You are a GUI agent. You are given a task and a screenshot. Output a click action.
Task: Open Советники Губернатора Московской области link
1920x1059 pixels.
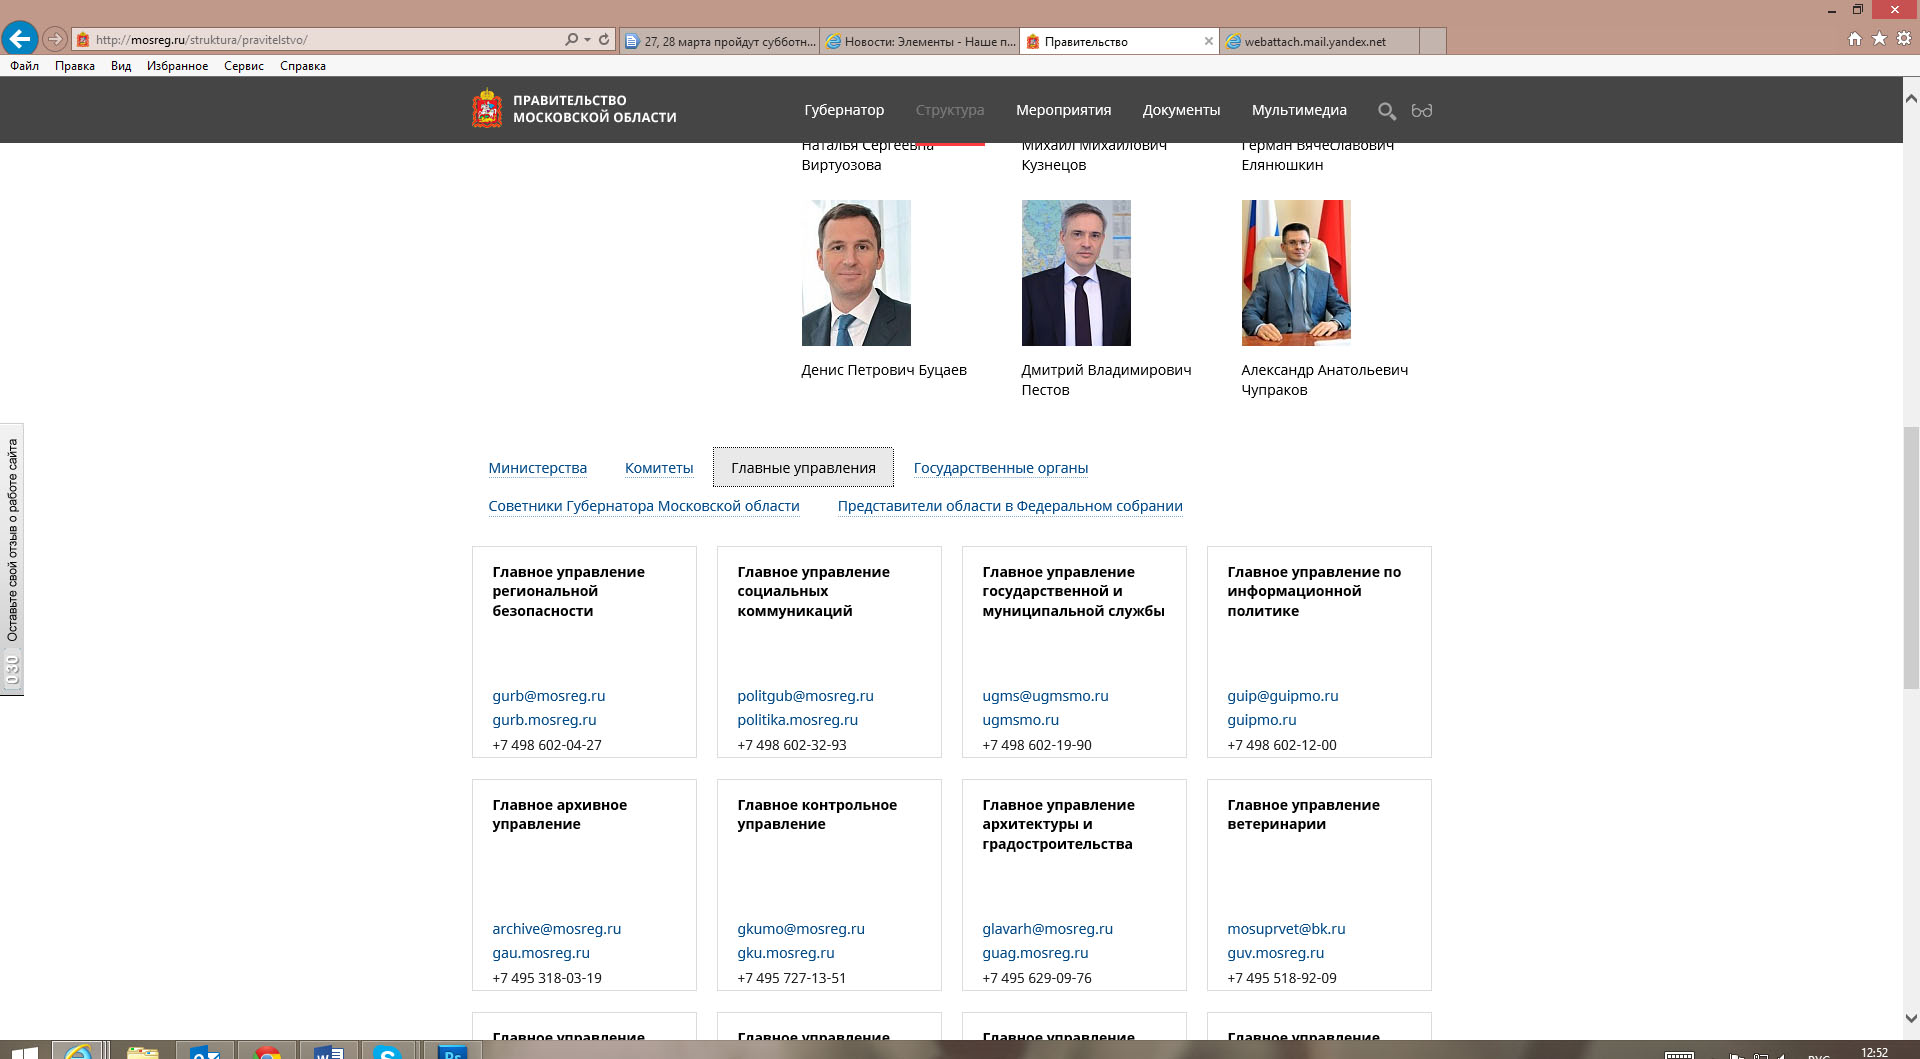point(644,506)
